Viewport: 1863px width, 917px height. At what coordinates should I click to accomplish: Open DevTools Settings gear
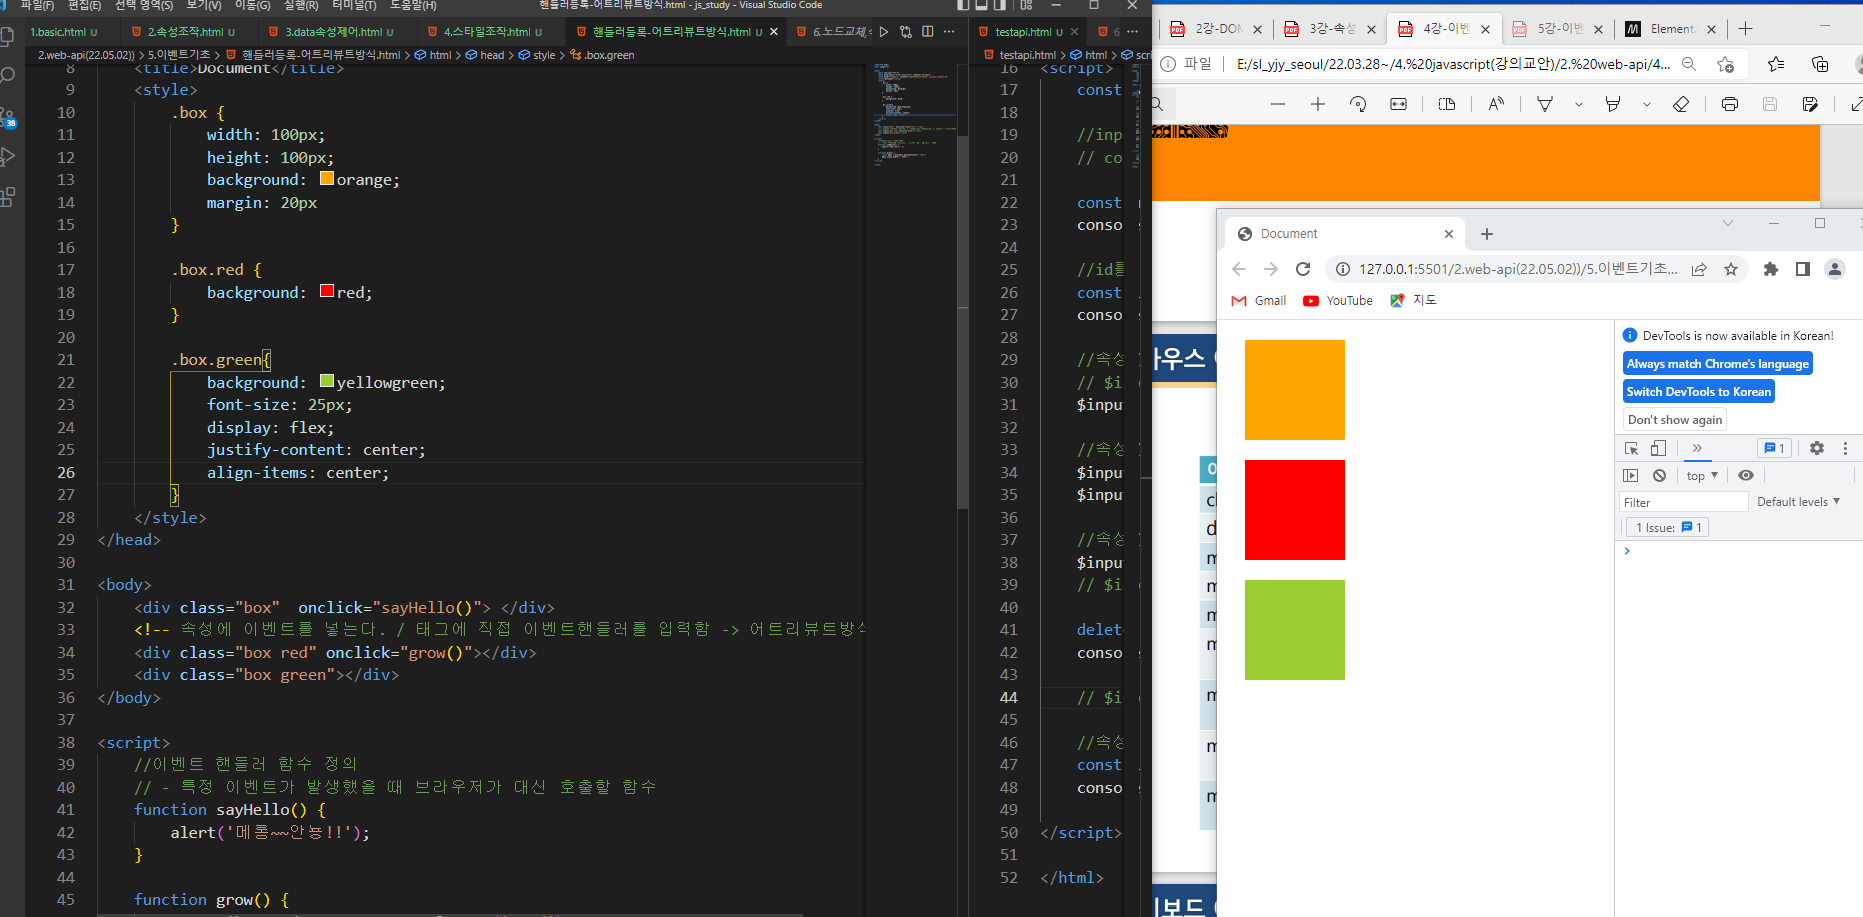coord(1817,448)
